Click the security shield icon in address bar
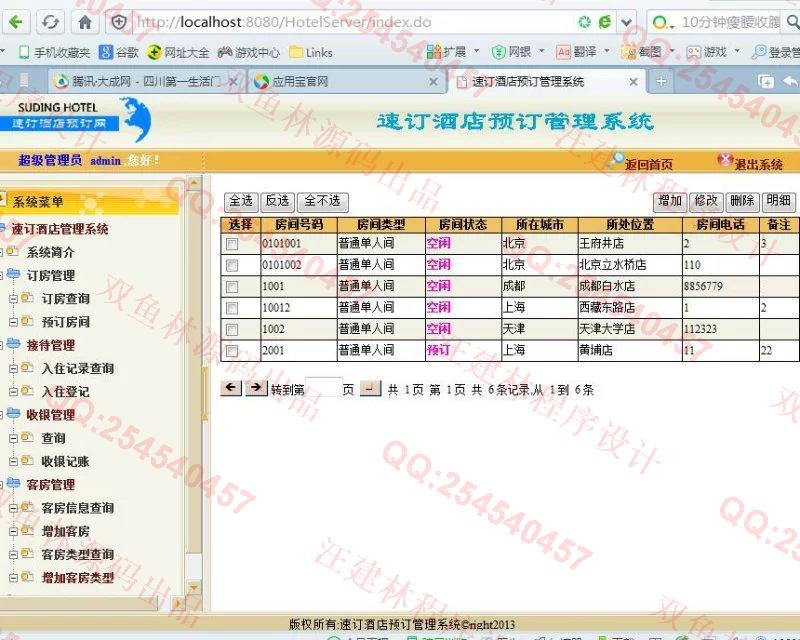Screen dimensions: 800x640 119,22
